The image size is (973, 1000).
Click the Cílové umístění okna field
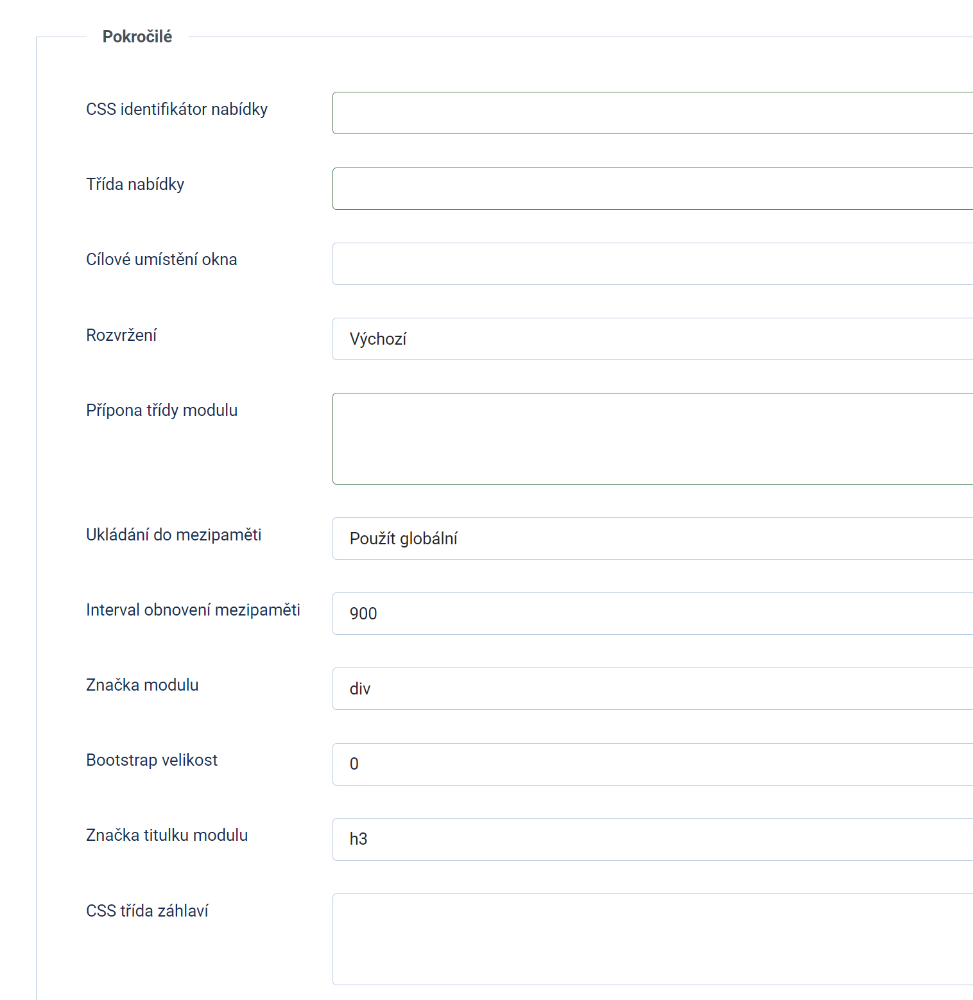click(652, 263)
